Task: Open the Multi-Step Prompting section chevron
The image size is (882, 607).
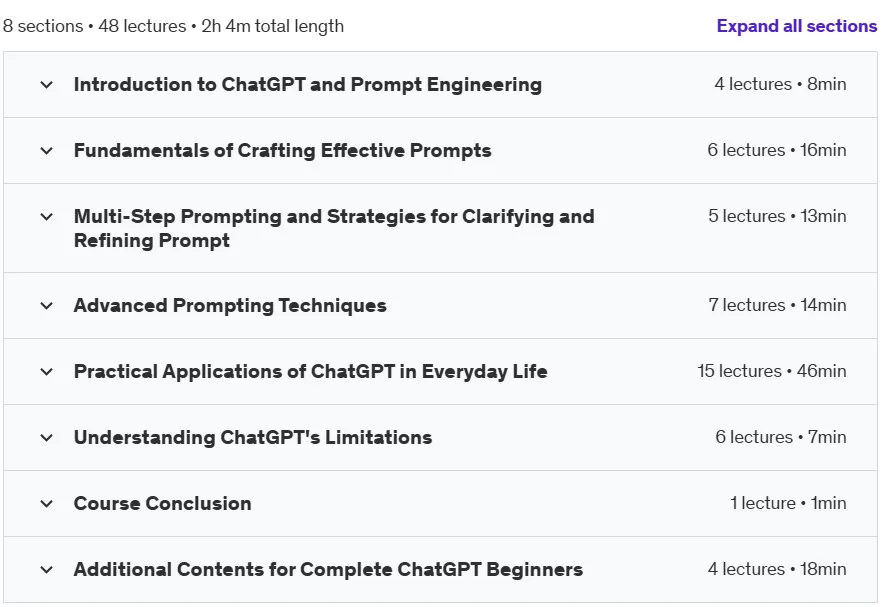Action: [x=47, y=217]
